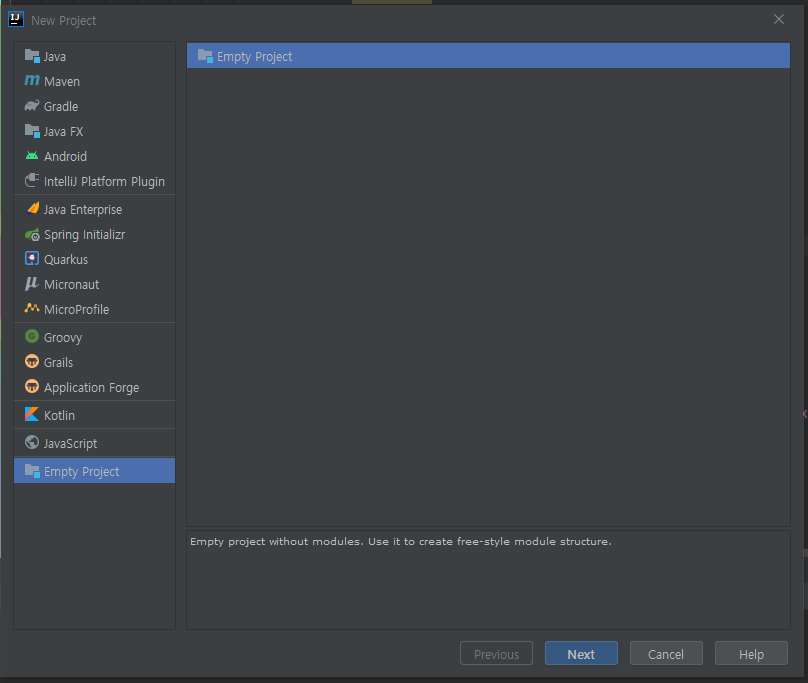Choose Spring Initializr generator
808x683 pixels.
tap(94, 235)
